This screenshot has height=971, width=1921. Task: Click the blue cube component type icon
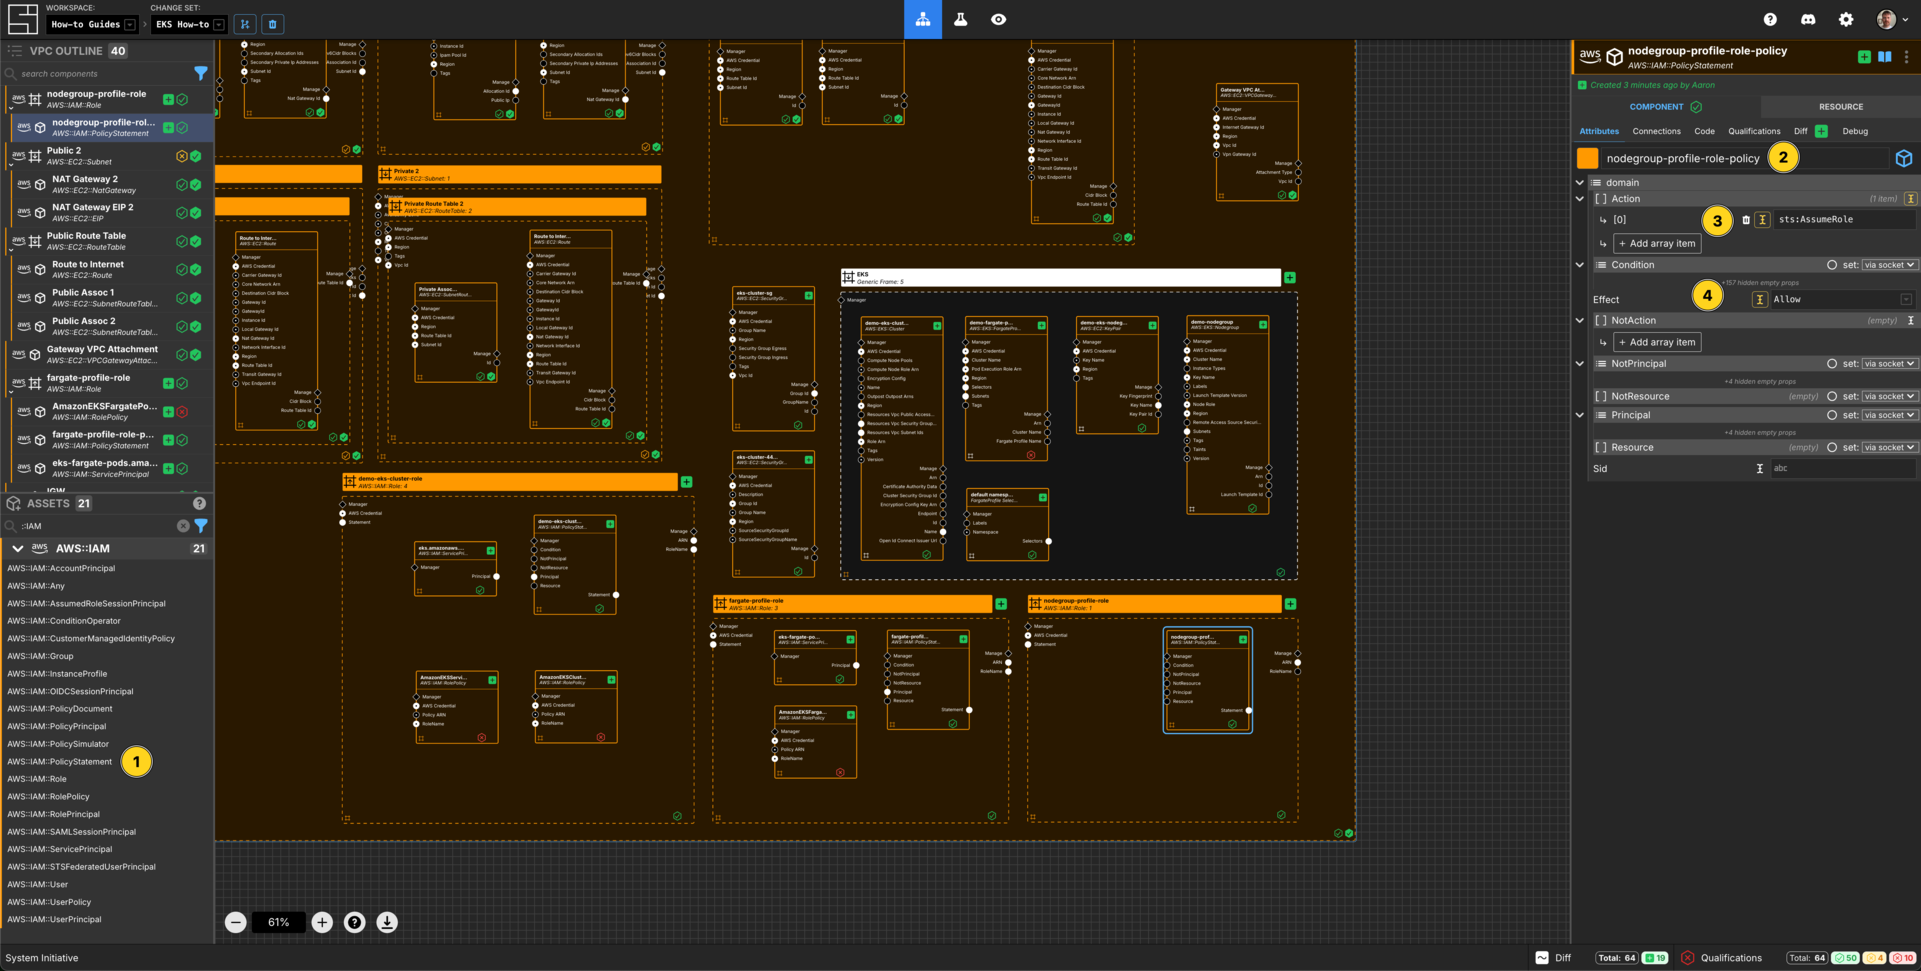click(1904, 159)
